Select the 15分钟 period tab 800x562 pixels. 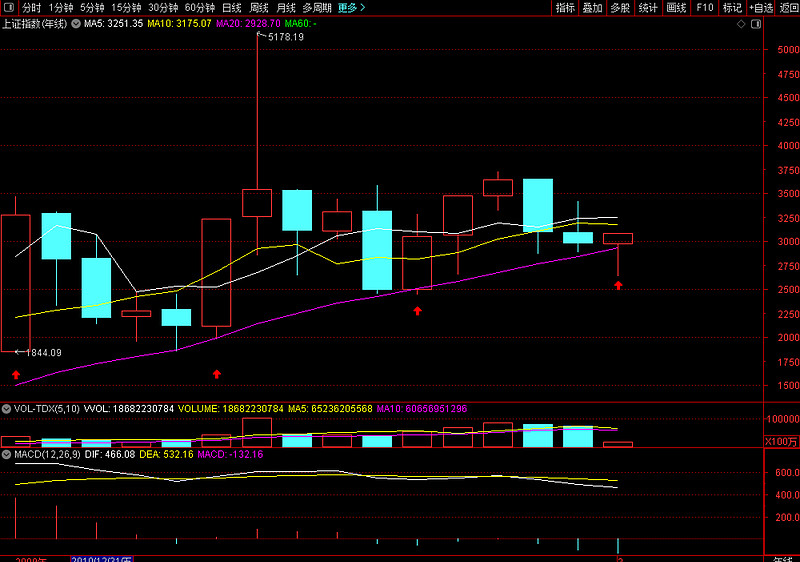coord(126,8)
